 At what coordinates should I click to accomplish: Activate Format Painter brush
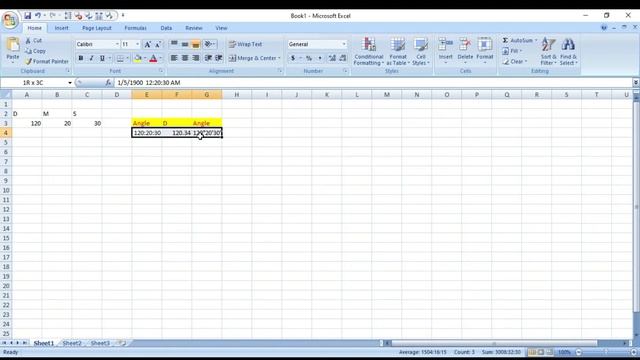[47, 61]
